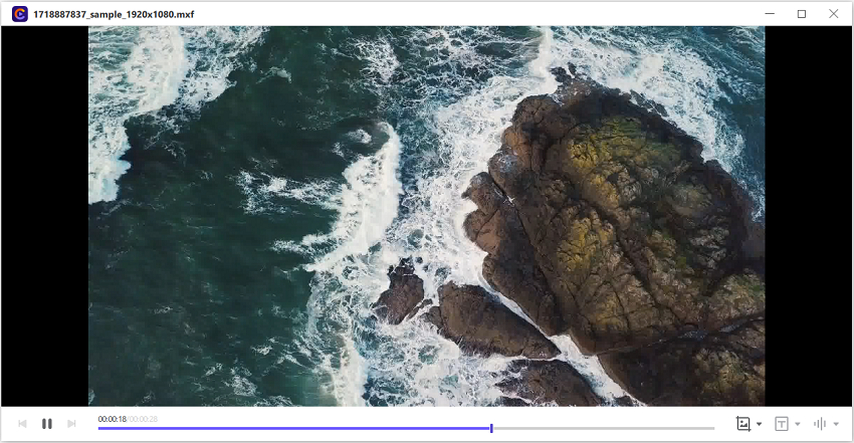Pause the video playback
The width and height of the screenshot is (854, 443).
point(47,423)
